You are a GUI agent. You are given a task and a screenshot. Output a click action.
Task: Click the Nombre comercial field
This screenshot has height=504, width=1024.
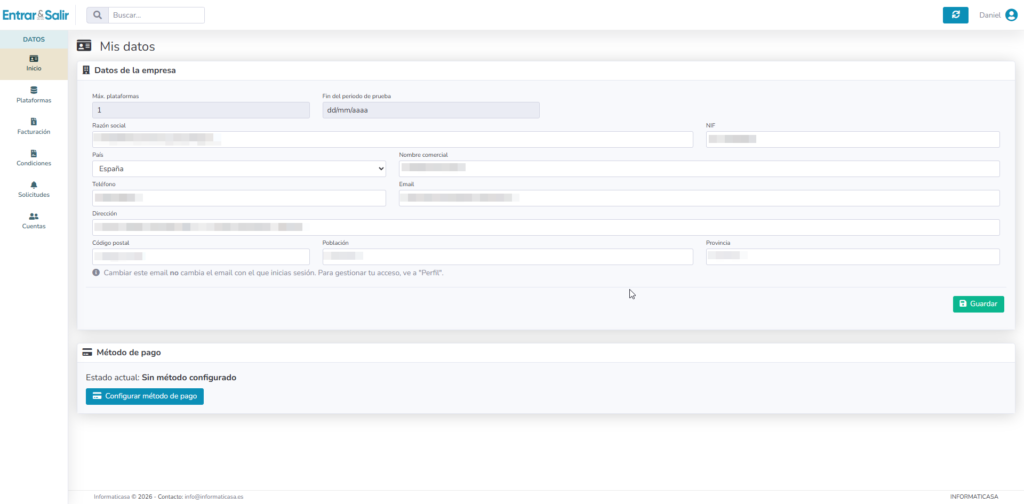click(x=699, y=168)
